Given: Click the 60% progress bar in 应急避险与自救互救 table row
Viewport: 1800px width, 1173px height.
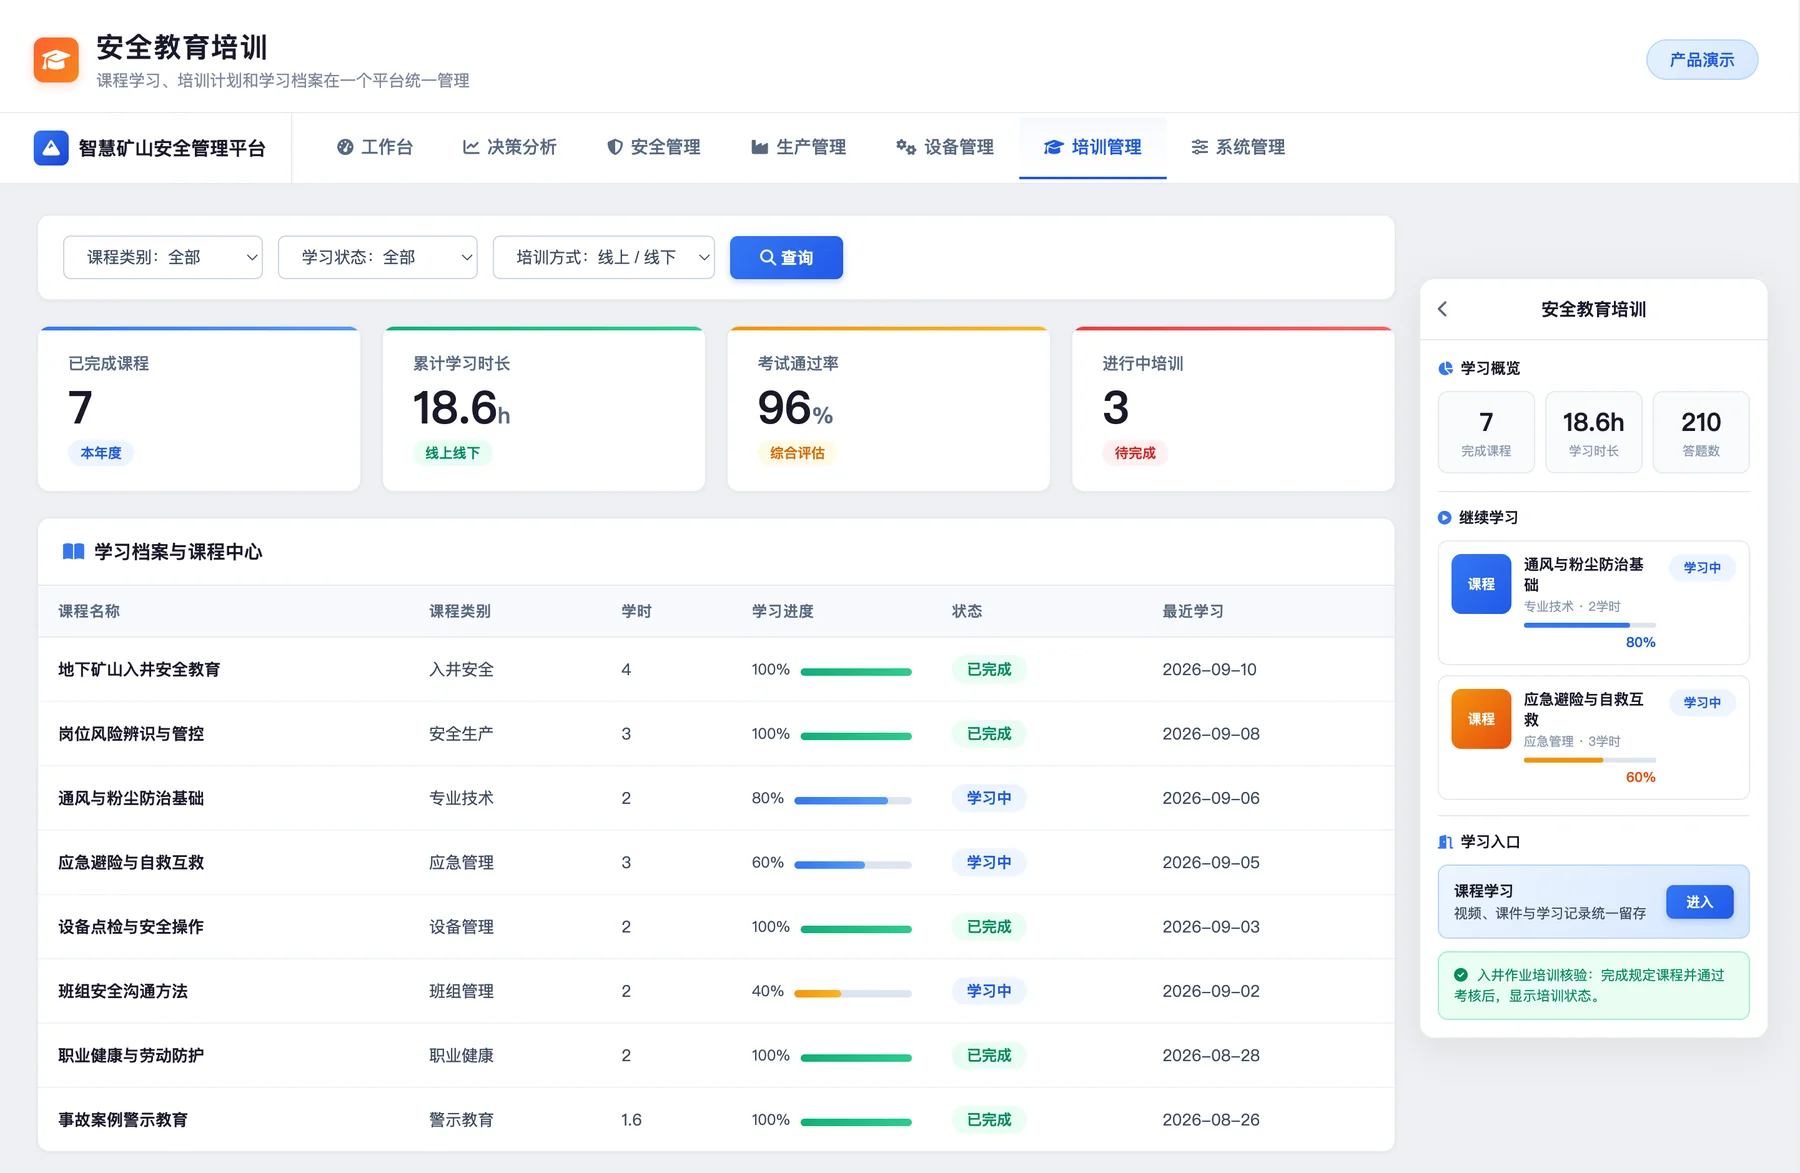Looking at the screenshot, I should click(853, 864).
